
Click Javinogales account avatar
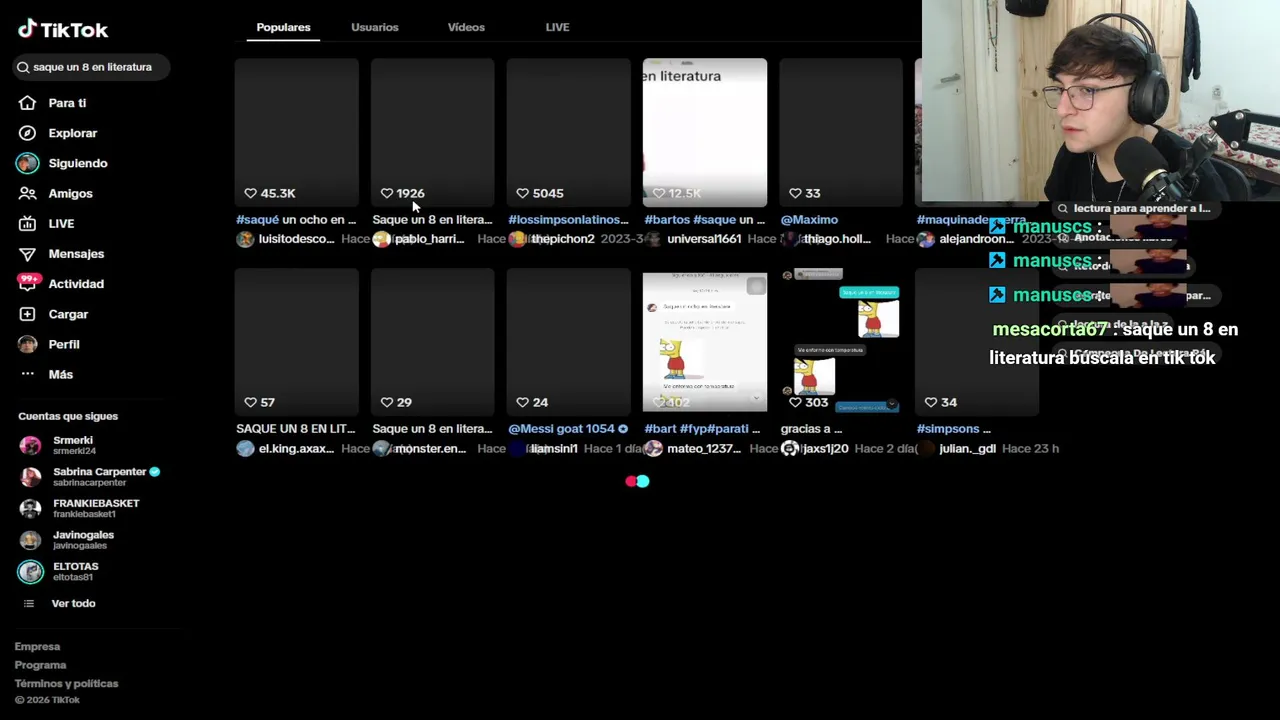tap(30, 540)
